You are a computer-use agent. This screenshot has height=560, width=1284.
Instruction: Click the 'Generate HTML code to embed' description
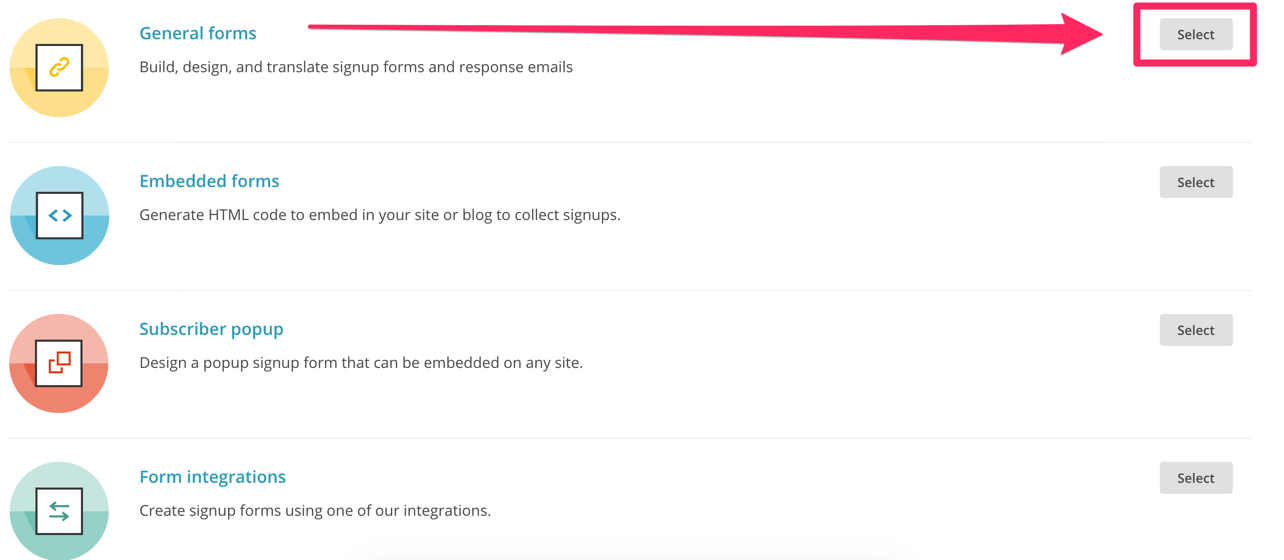(x=380, y=215)
